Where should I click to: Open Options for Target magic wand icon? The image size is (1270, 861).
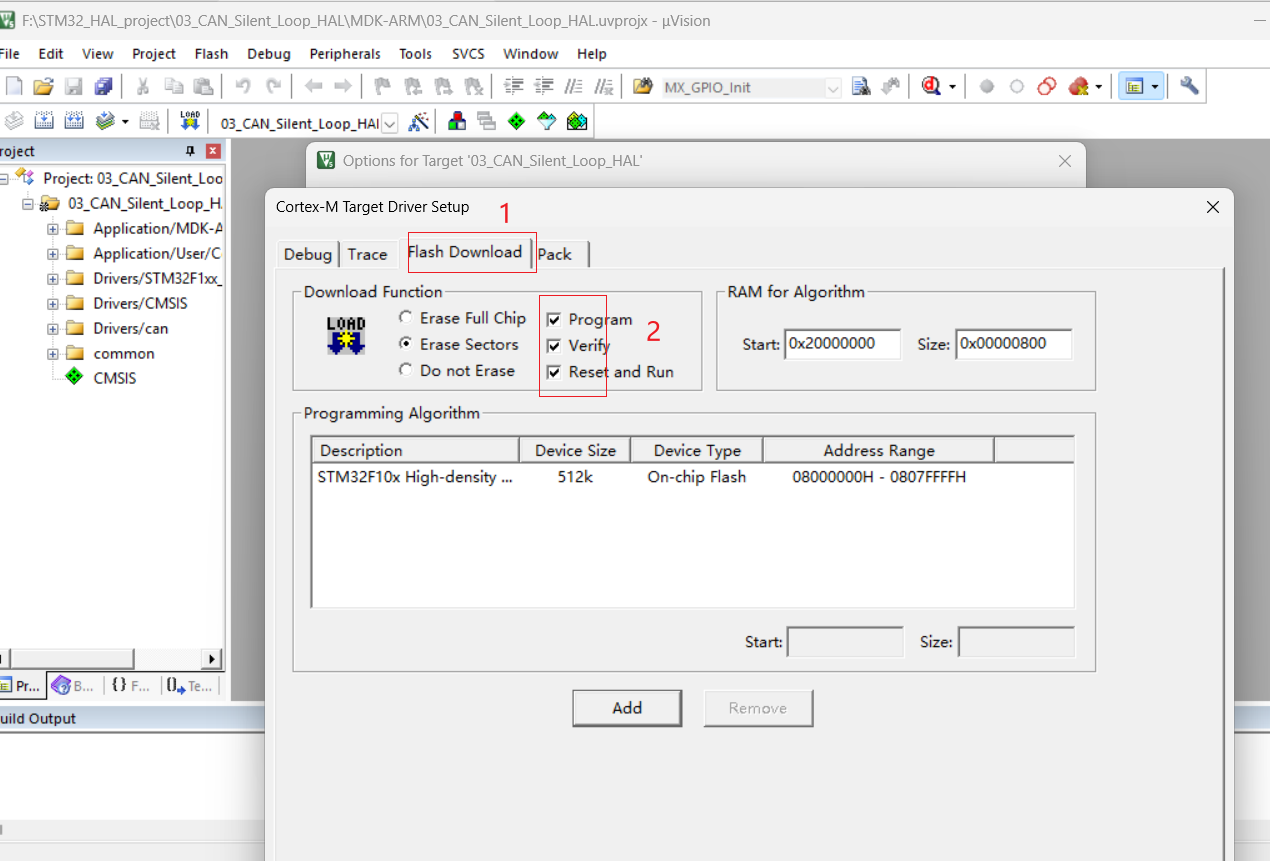click(420, 122)
